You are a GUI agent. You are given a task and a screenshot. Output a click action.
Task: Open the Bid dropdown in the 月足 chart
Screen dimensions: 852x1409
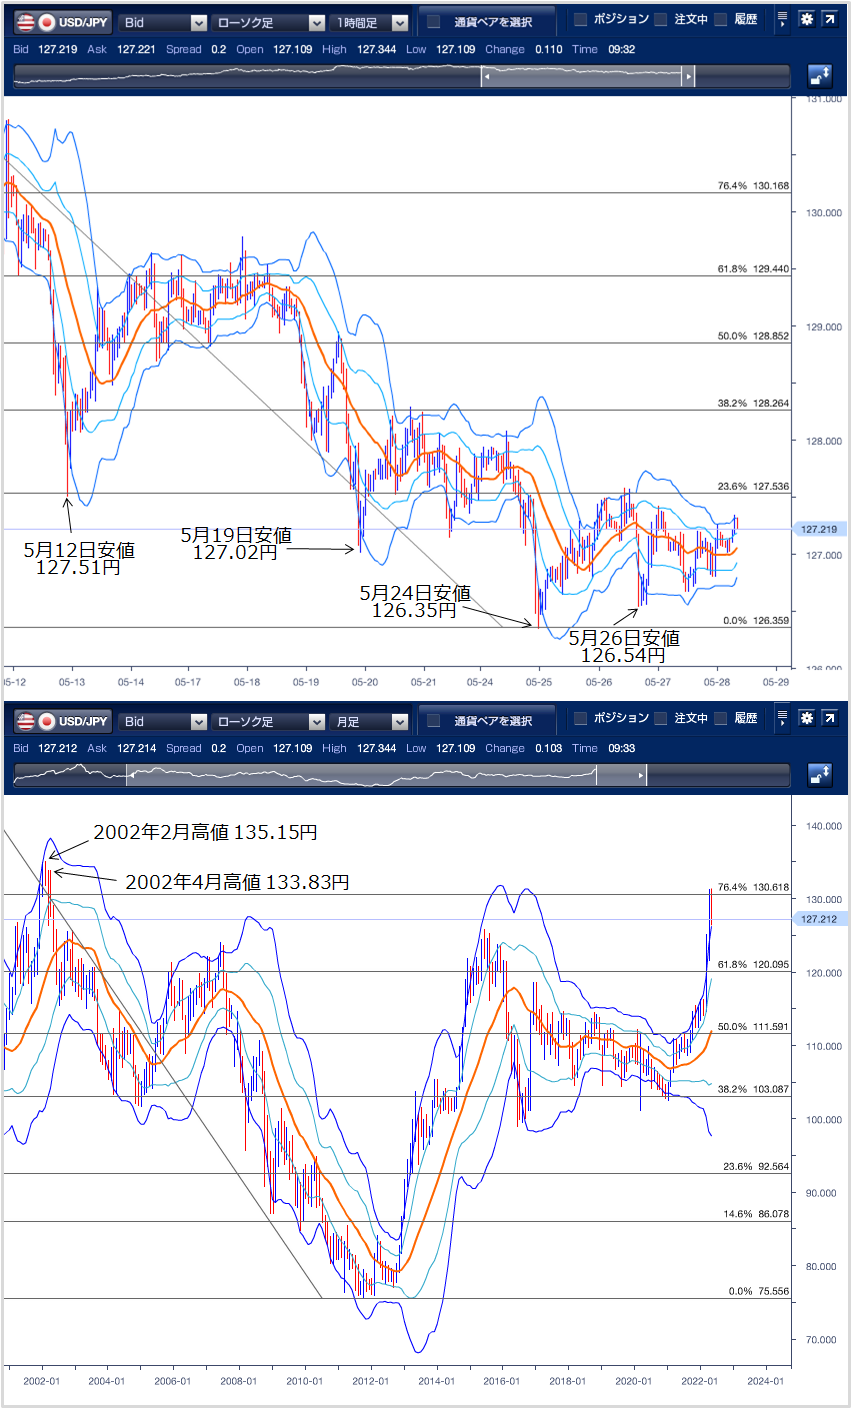tap(162, 721)
